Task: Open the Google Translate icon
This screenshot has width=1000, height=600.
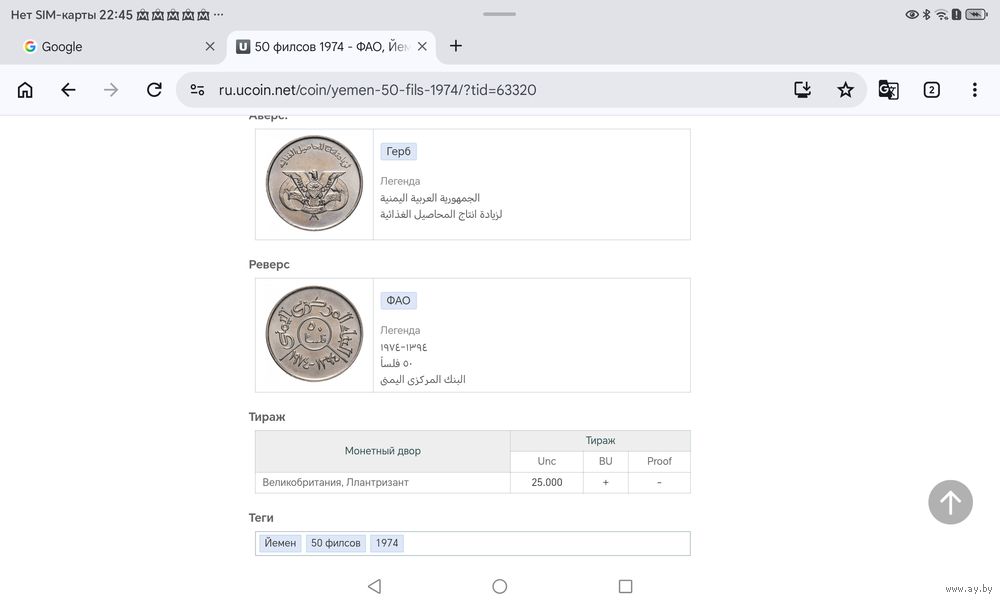Action: (x=888, y=90)
